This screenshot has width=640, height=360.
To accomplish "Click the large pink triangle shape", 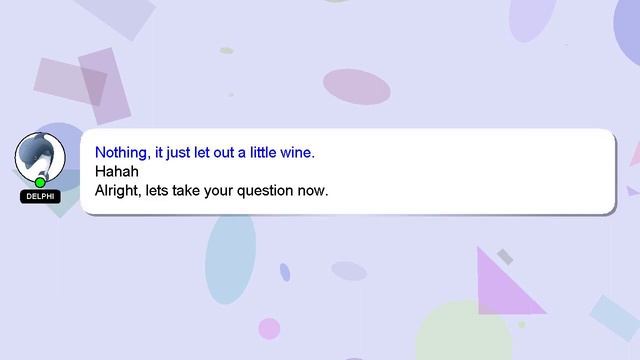I will click(x=504, y=288).
